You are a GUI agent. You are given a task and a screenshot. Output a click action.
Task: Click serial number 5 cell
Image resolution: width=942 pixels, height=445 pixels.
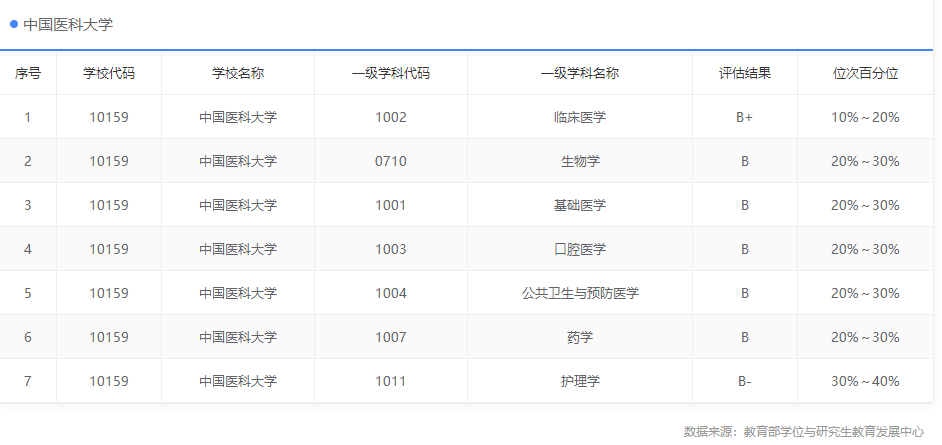point(28,293)
